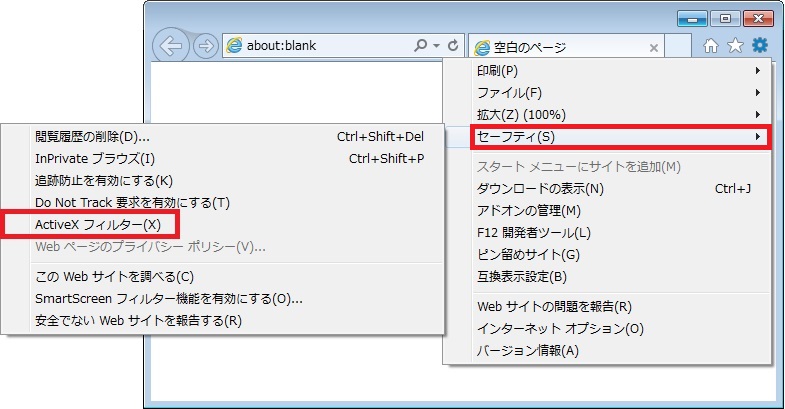Select the 空白のページ tab
Screen dimensions: 785x409
click(x=567, y=47)
